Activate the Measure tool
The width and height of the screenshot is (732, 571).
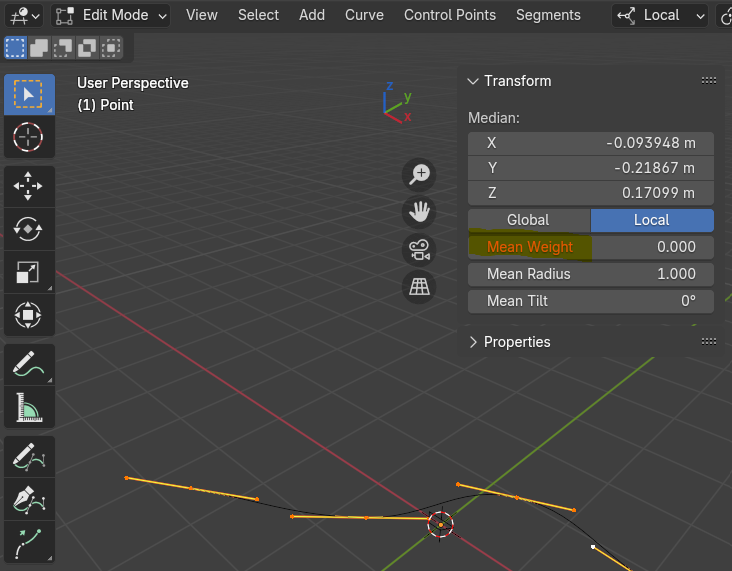tap(29, 407)
